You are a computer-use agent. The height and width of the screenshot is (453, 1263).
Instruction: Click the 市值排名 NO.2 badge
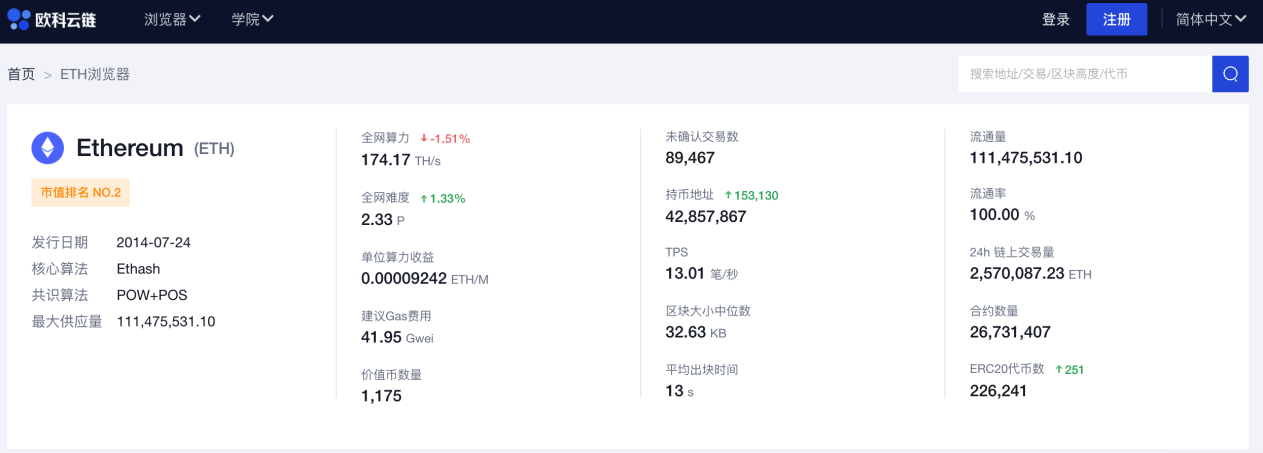[x=80, y=192]
